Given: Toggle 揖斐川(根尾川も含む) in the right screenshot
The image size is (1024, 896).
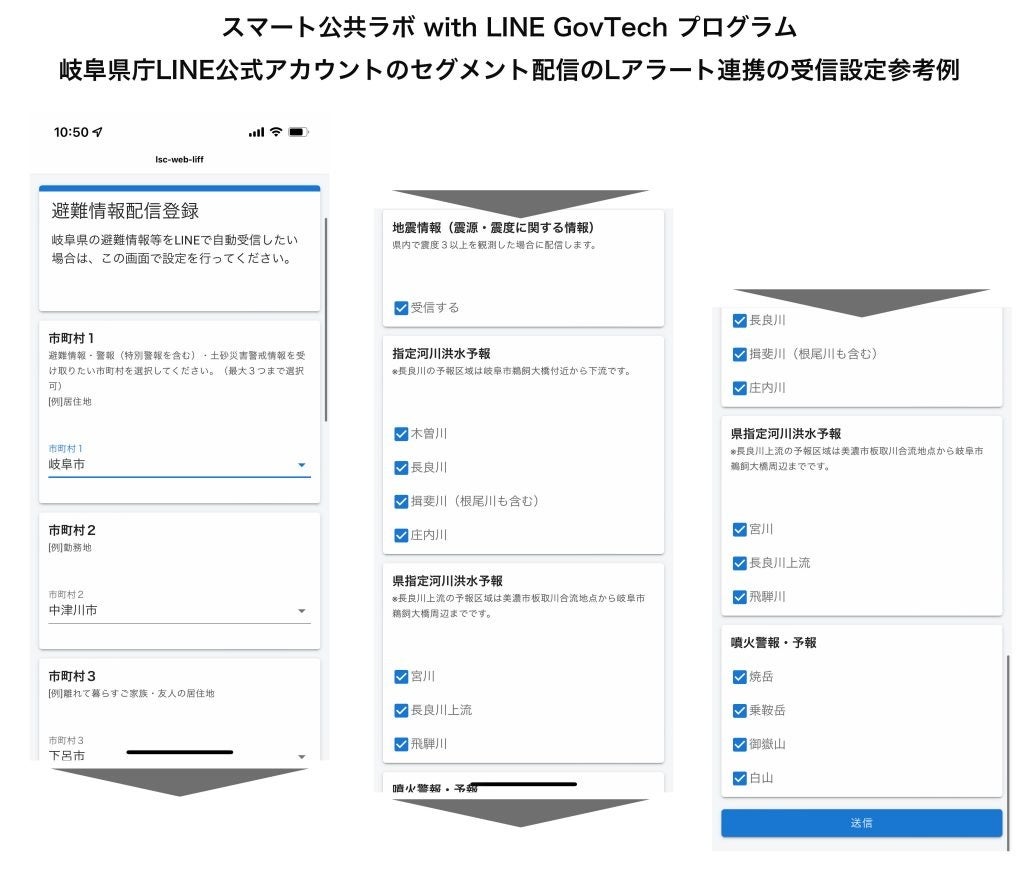Looking at the screenshot, I should tap(739, 354).
